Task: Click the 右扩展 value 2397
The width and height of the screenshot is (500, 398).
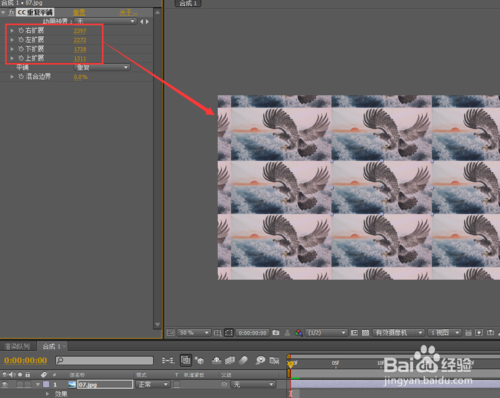Action: [x=80, y=31]
